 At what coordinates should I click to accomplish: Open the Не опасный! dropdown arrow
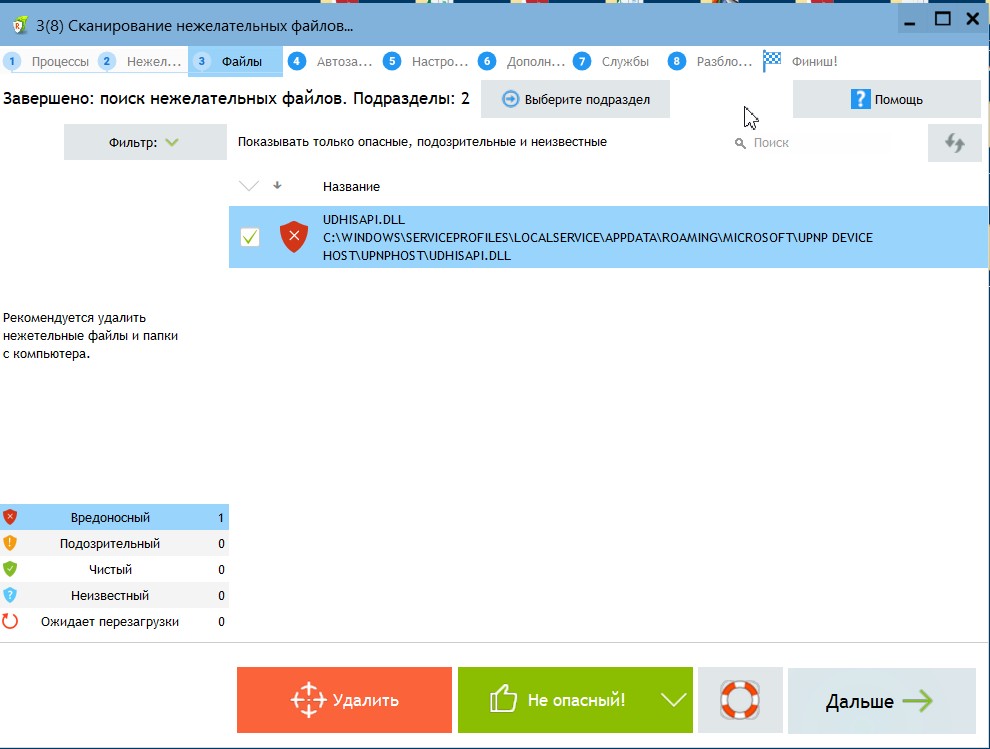674,700
